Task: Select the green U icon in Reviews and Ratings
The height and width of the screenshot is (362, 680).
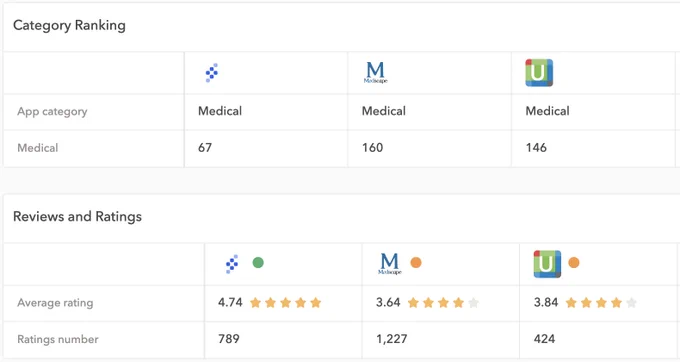Action: [x=547, y=264]
